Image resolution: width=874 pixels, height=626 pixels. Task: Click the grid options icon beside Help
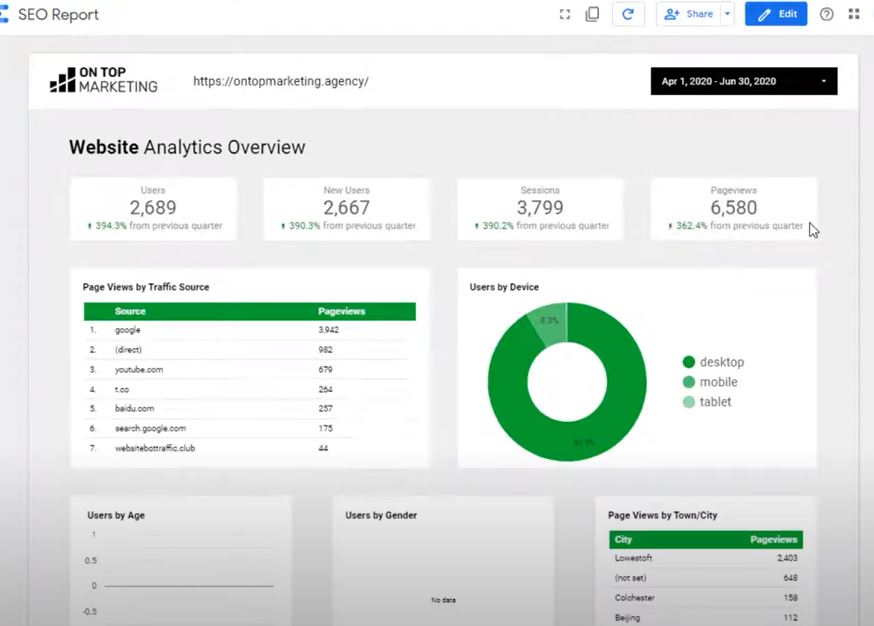(854, 14)
